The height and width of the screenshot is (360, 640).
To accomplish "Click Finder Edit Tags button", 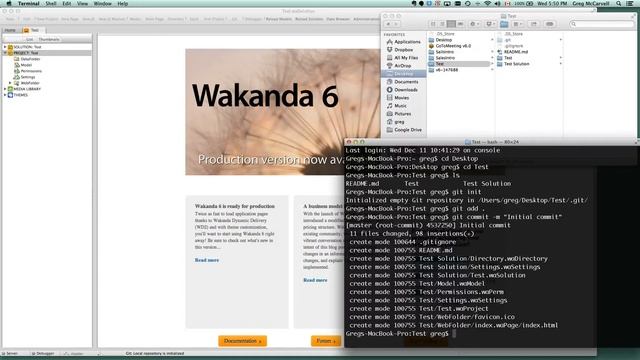I will click(549, 24).
